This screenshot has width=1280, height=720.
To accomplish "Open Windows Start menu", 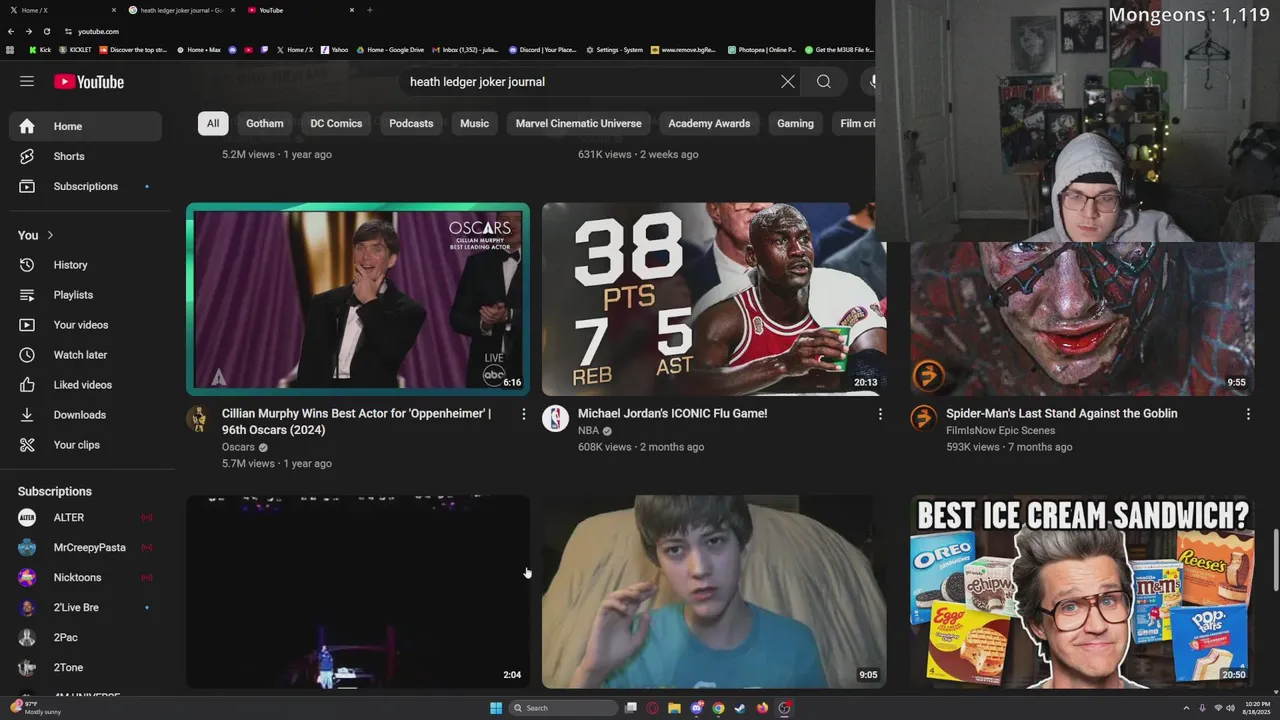I will (496, 708).
